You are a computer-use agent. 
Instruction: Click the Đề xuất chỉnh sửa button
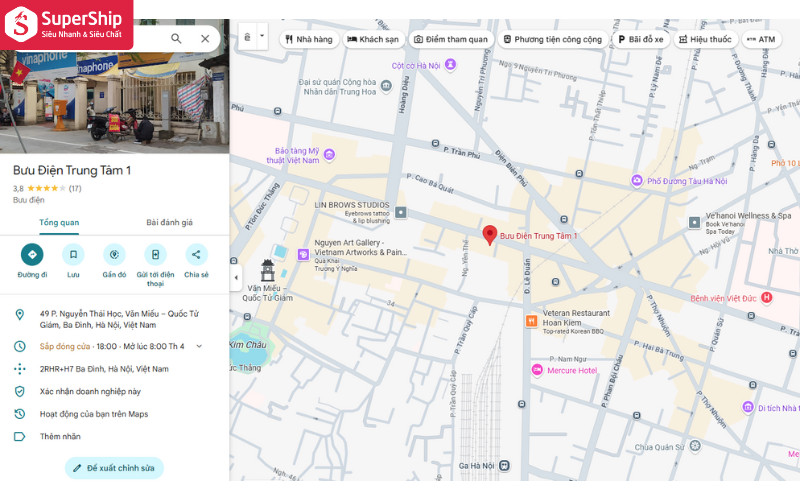[x=114, y=468]
